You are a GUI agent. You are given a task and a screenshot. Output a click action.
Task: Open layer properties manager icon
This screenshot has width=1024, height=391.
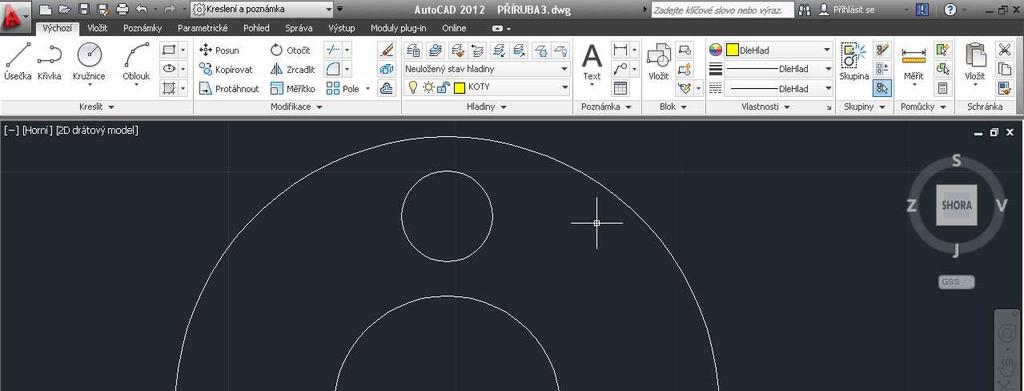pos(413,50)
